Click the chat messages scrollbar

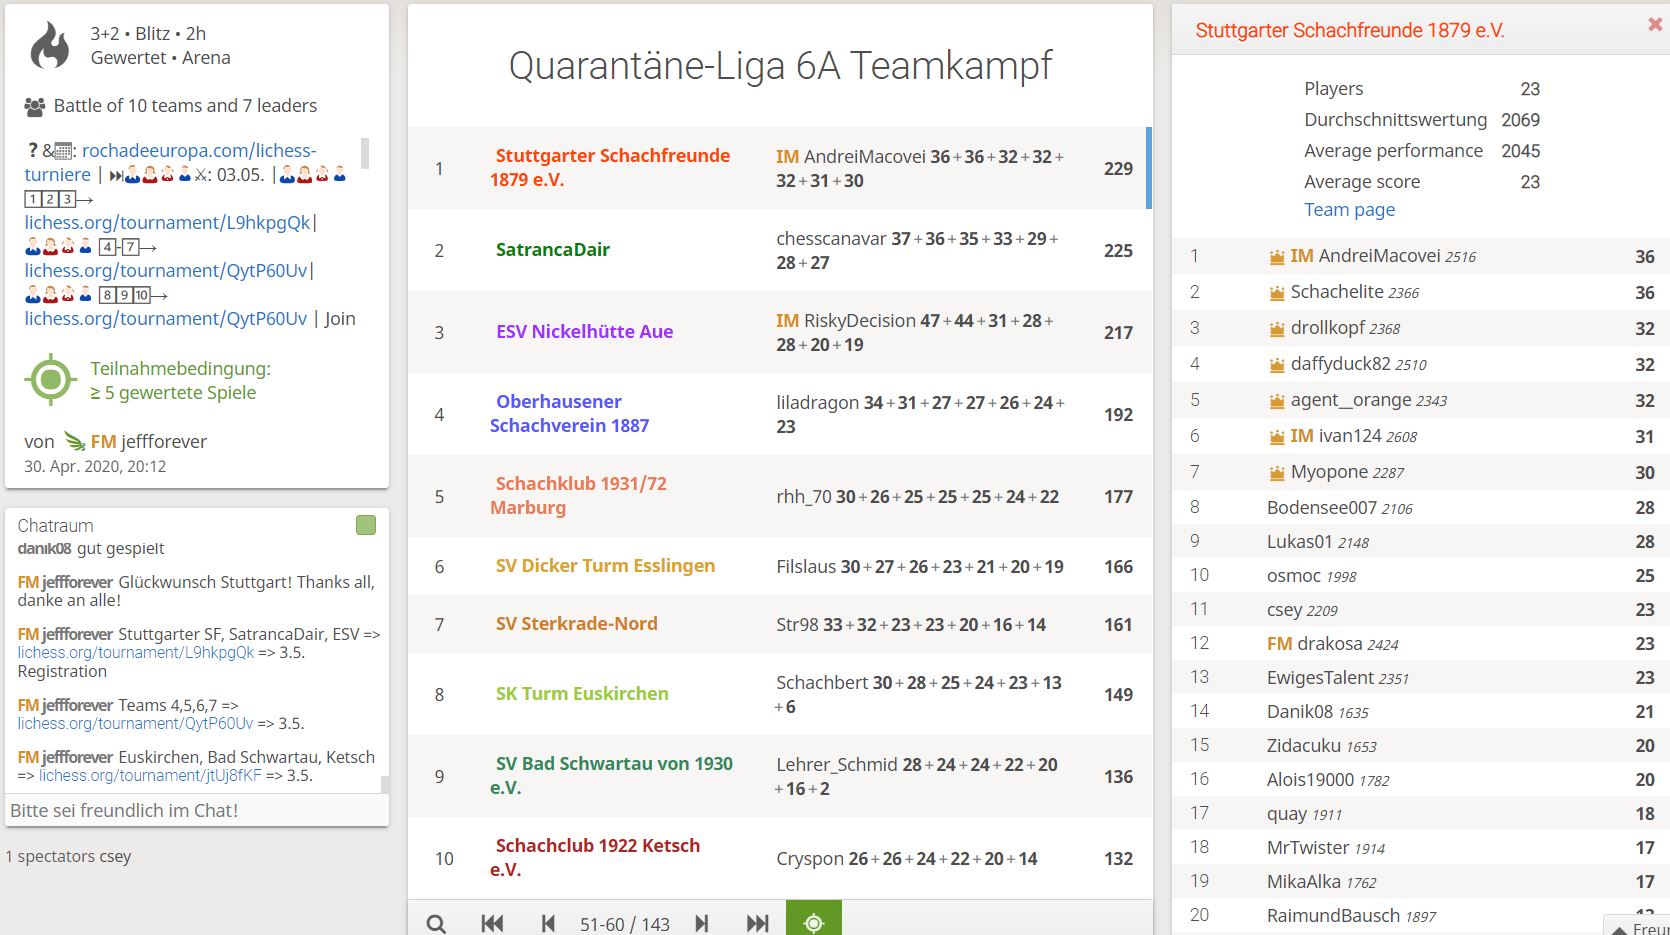[385, 784]
